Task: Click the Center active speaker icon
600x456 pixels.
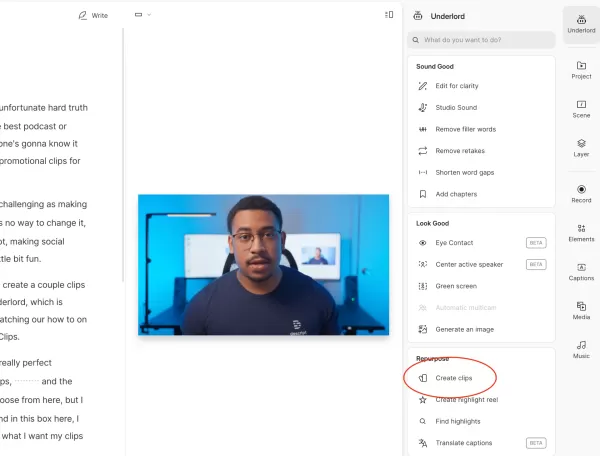Action: 422,264
